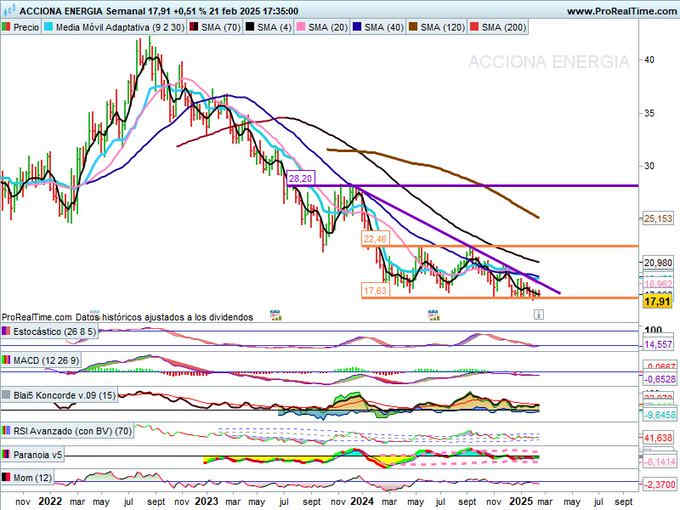Click the 'Datos históricos ajustados a los dividendos' note
The width and height of the screenshot is (680, 510).
164,317
